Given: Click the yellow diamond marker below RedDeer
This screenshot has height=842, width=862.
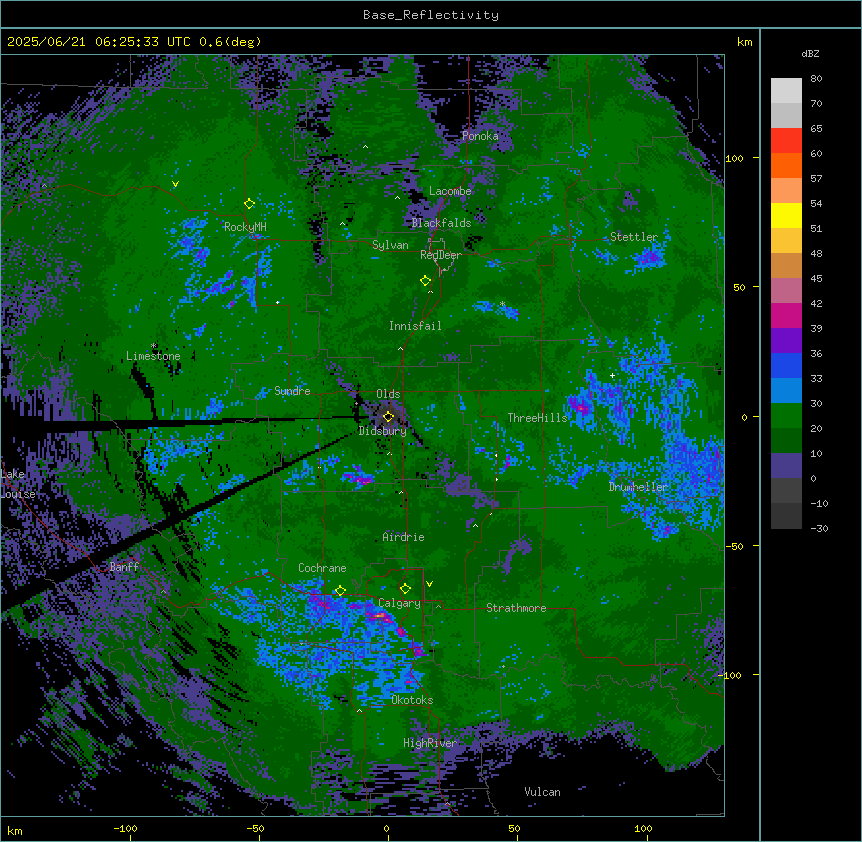Looking at the screenshot, I should (x=425, y=281).
